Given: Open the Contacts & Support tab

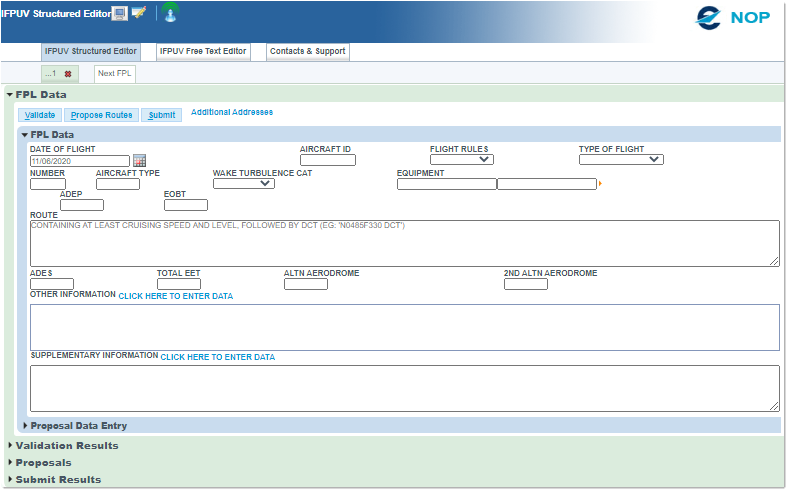Looking at the screenshot, I should pyautogui.click(x=307, y=51).
